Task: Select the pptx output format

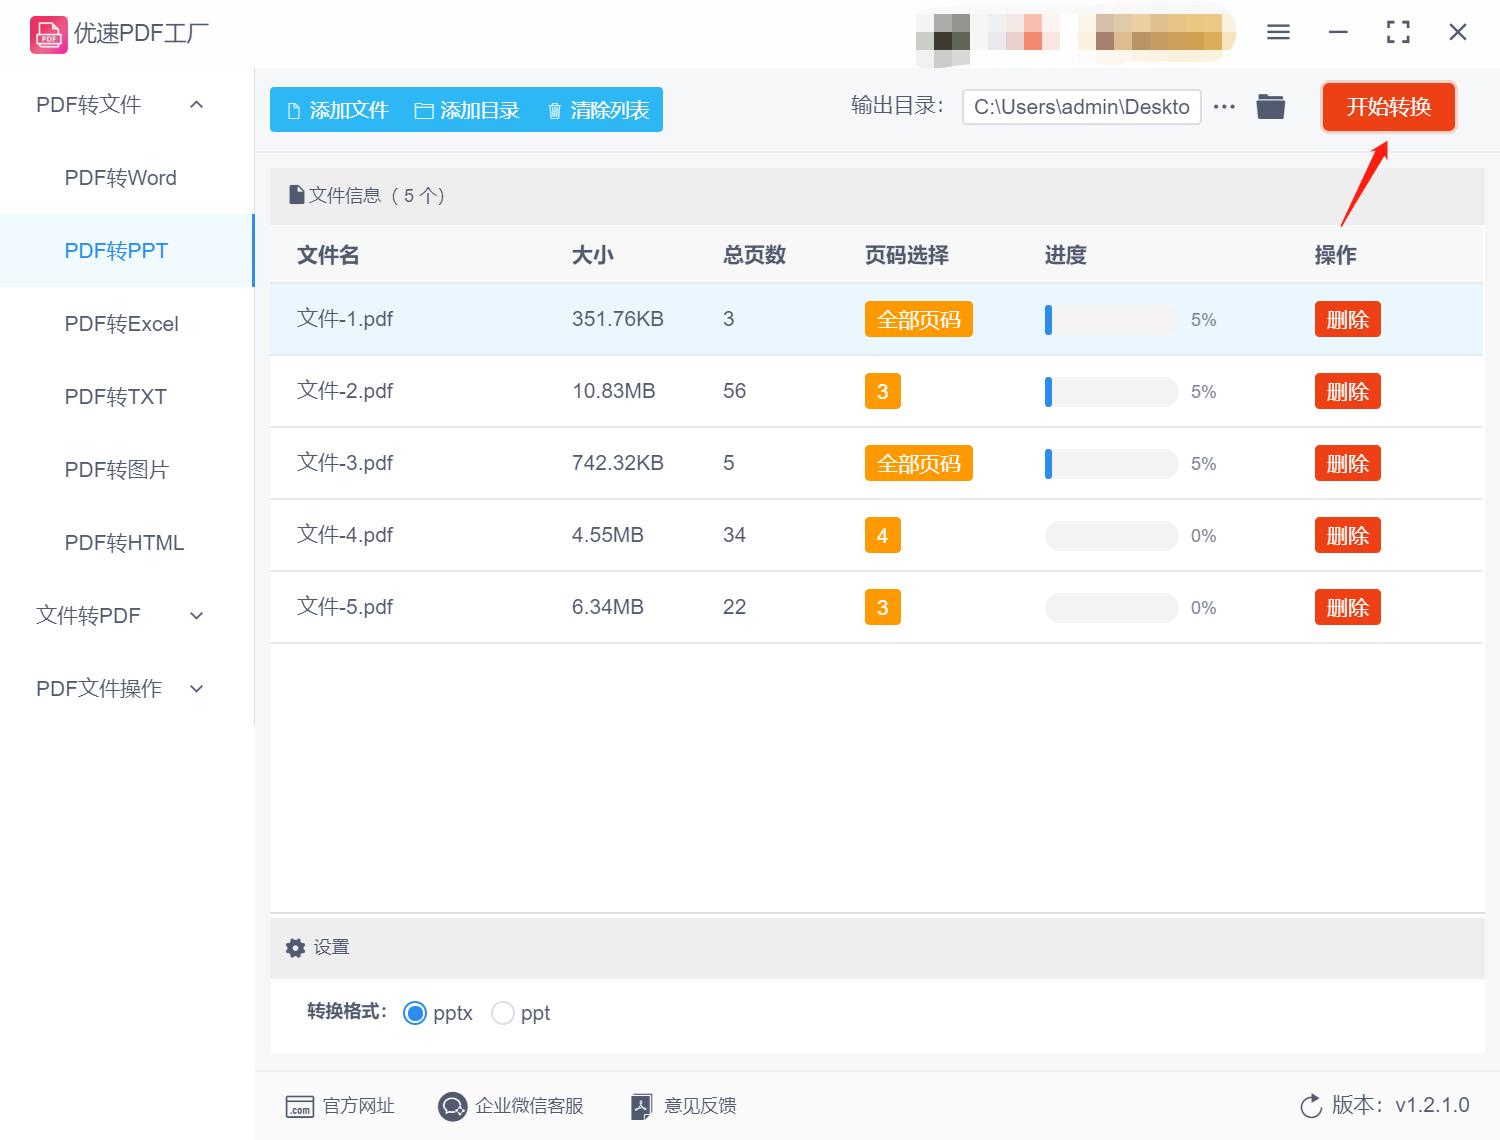Action: pos(415,1013)
